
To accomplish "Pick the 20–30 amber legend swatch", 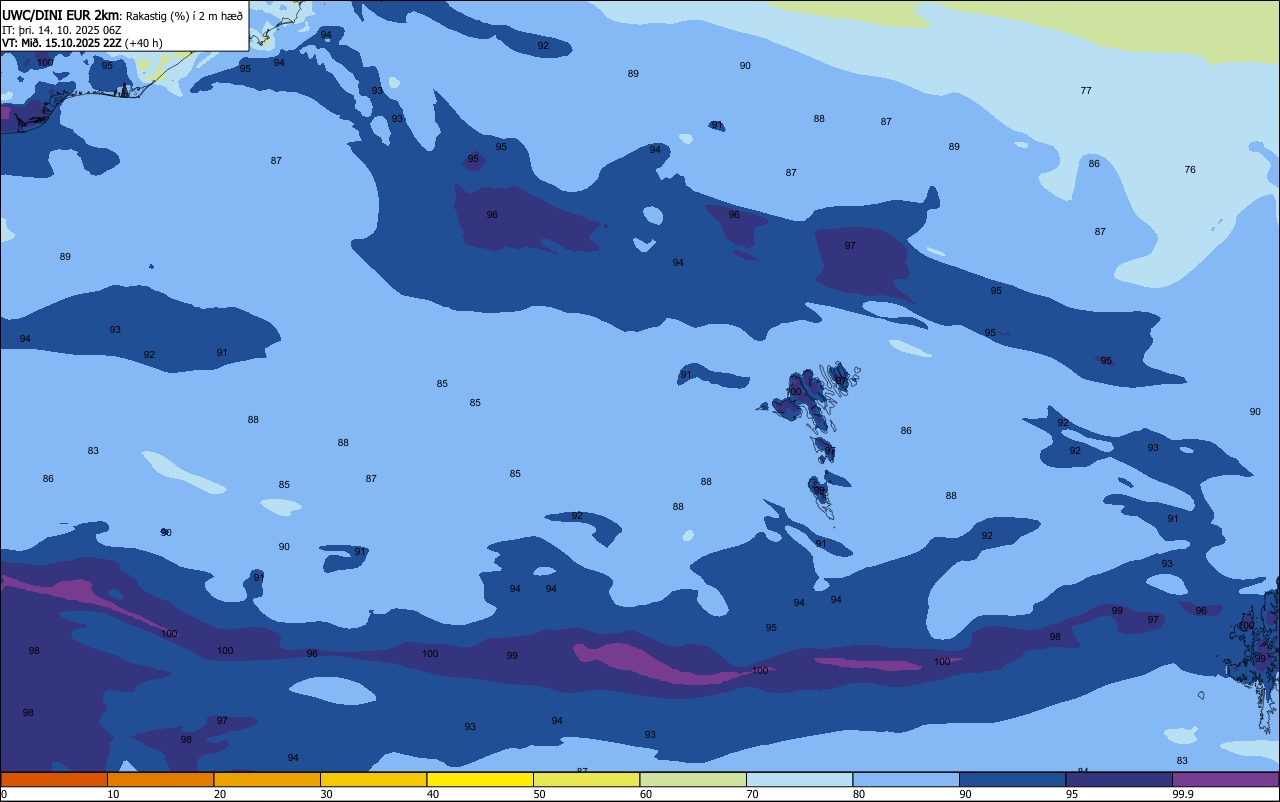I will click(267, 779).
